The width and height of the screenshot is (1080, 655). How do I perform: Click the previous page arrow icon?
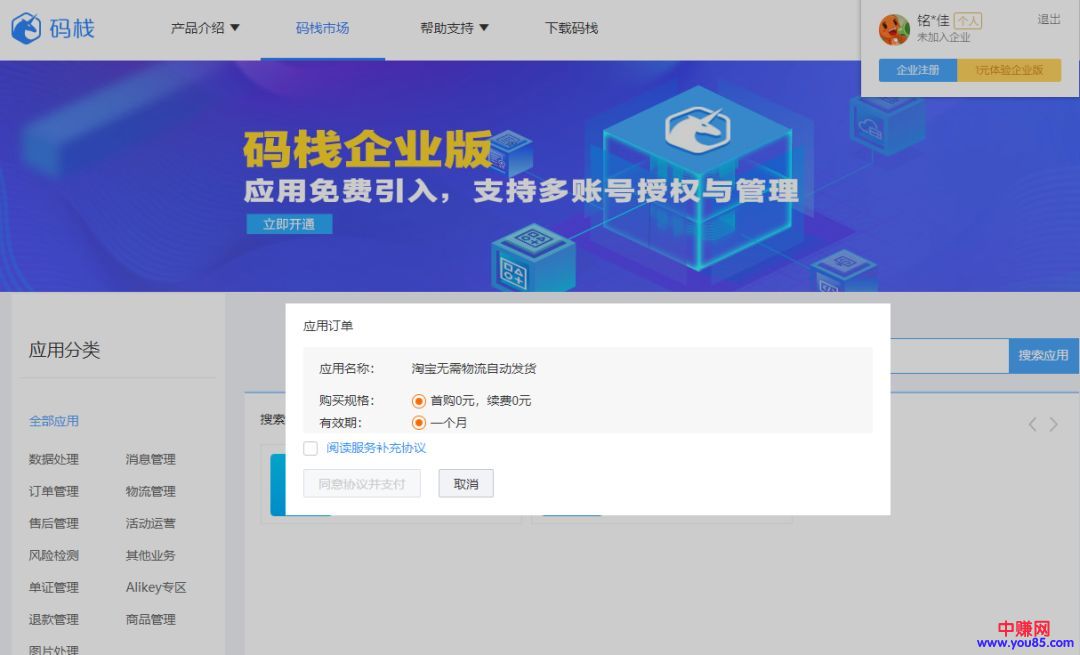pyautogui.click(x=1033, y=424)
